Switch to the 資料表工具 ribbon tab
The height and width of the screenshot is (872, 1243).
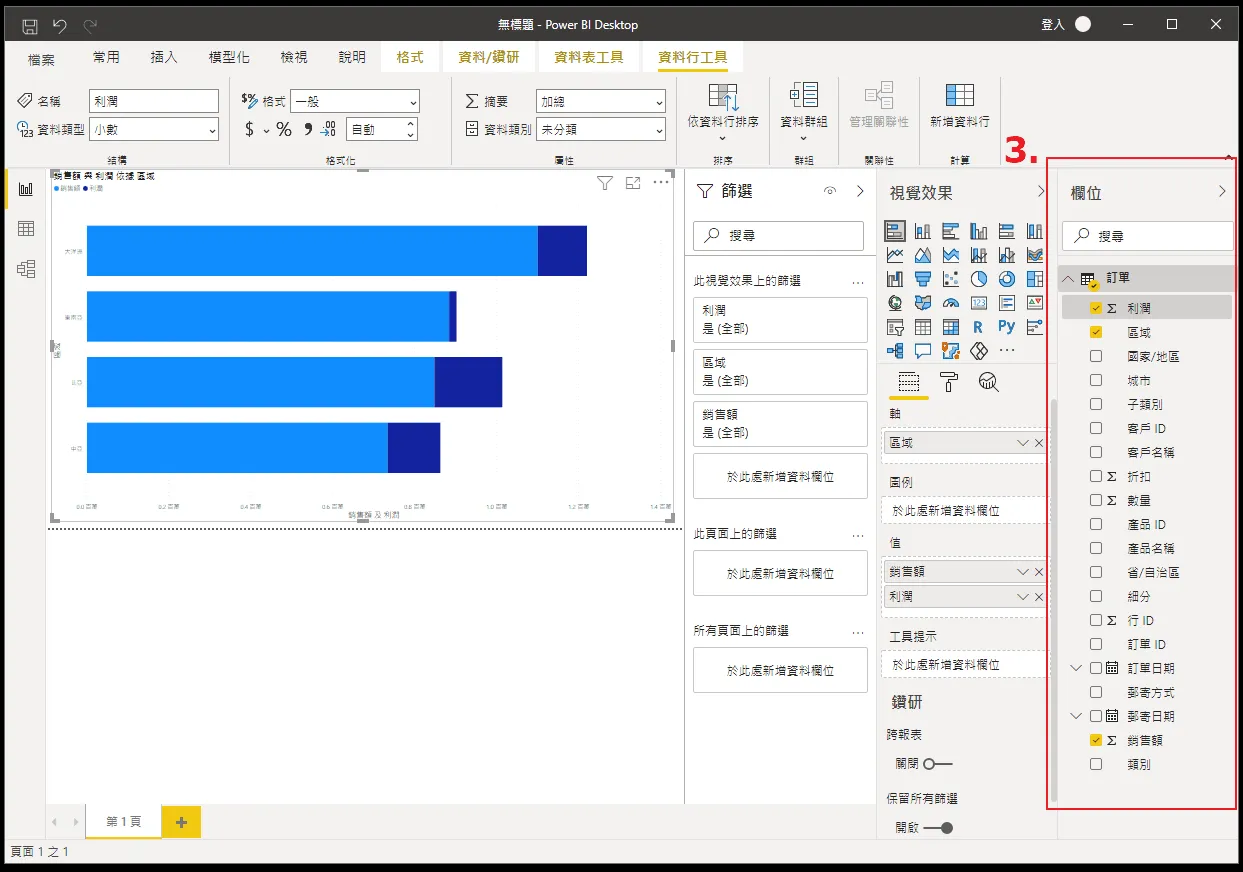point(589,57)
